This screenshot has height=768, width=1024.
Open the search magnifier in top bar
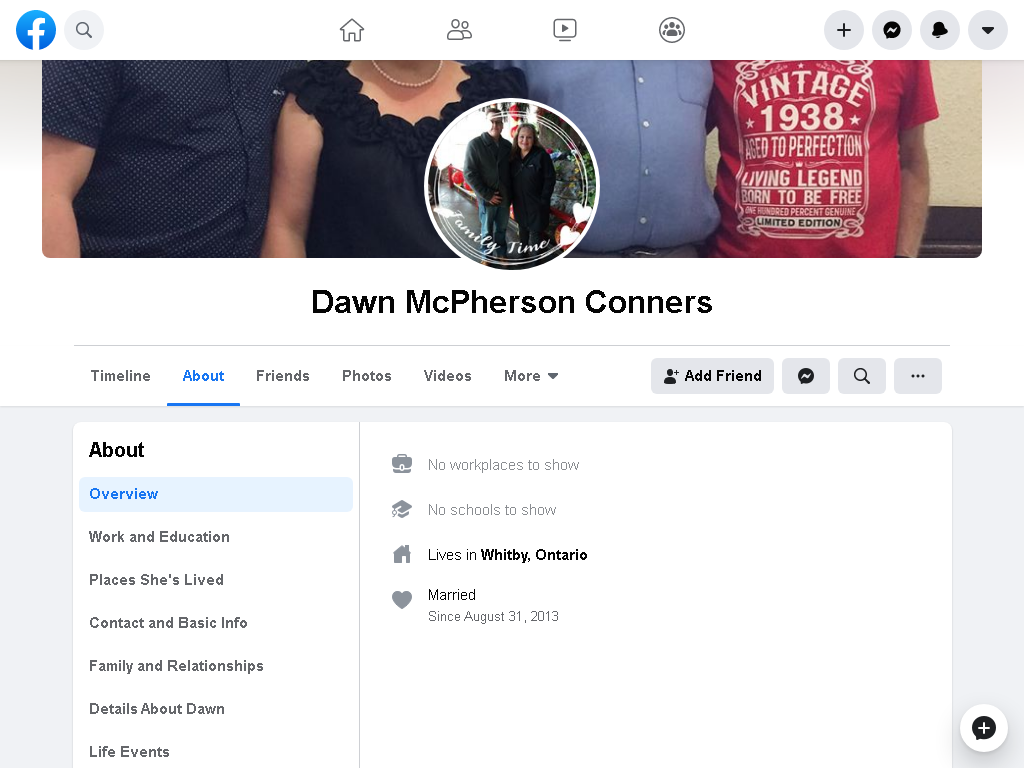pyautogui.click(x=84, y=30)
